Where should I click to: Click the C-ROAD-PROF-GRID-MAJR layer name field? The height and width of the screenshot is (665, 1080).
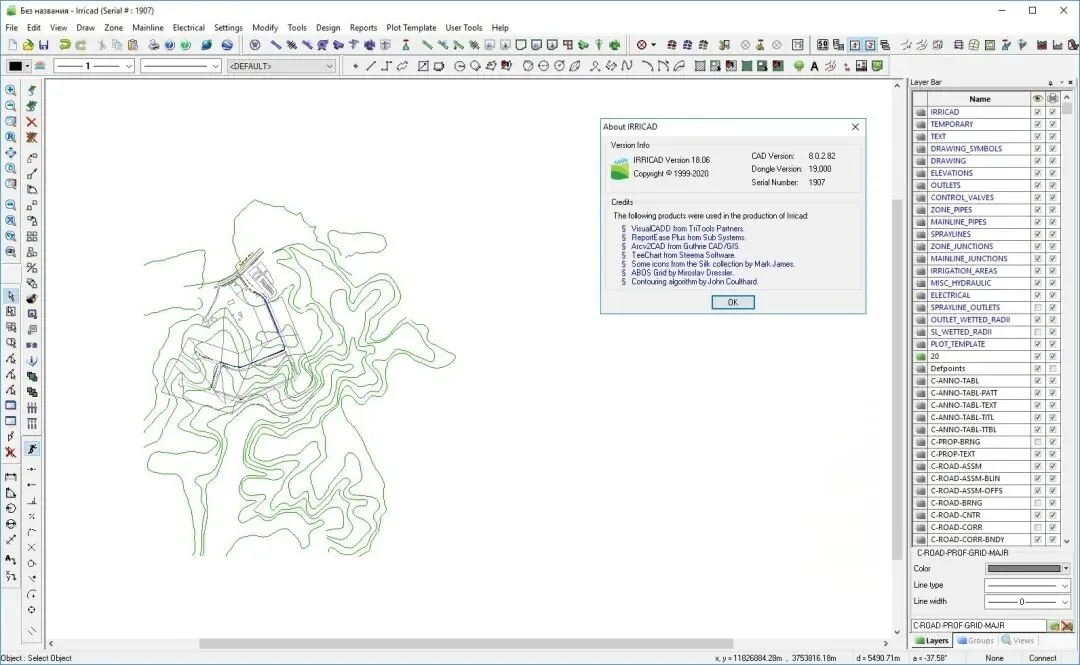979,625
